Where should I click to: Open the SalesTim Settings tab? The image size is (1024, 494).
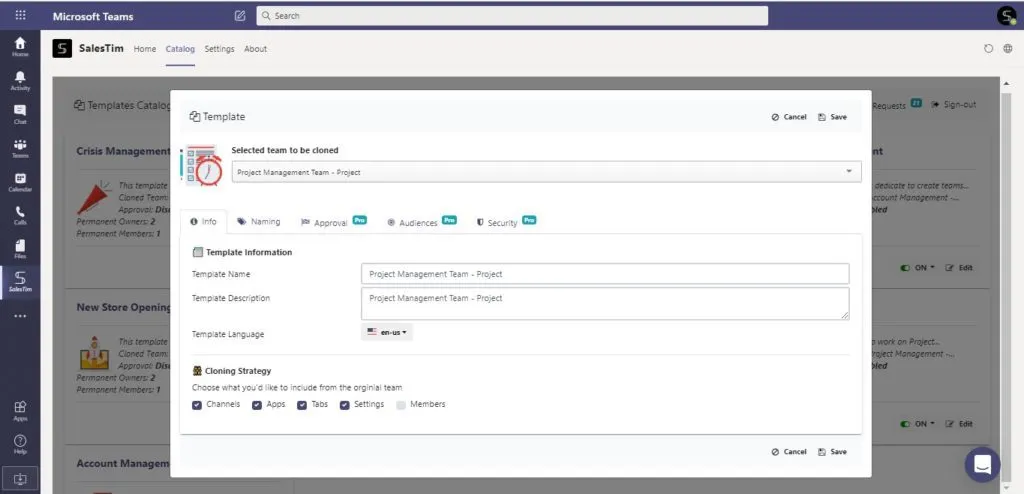point(219,49)
